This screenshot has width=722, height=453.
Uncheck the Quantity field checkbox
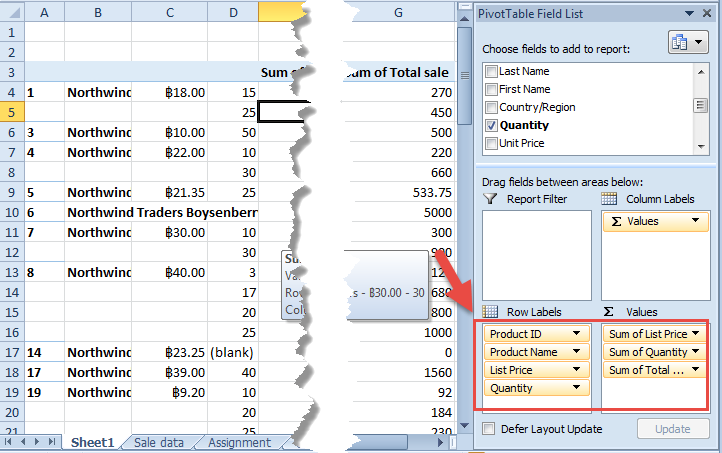tap(491, 126)
